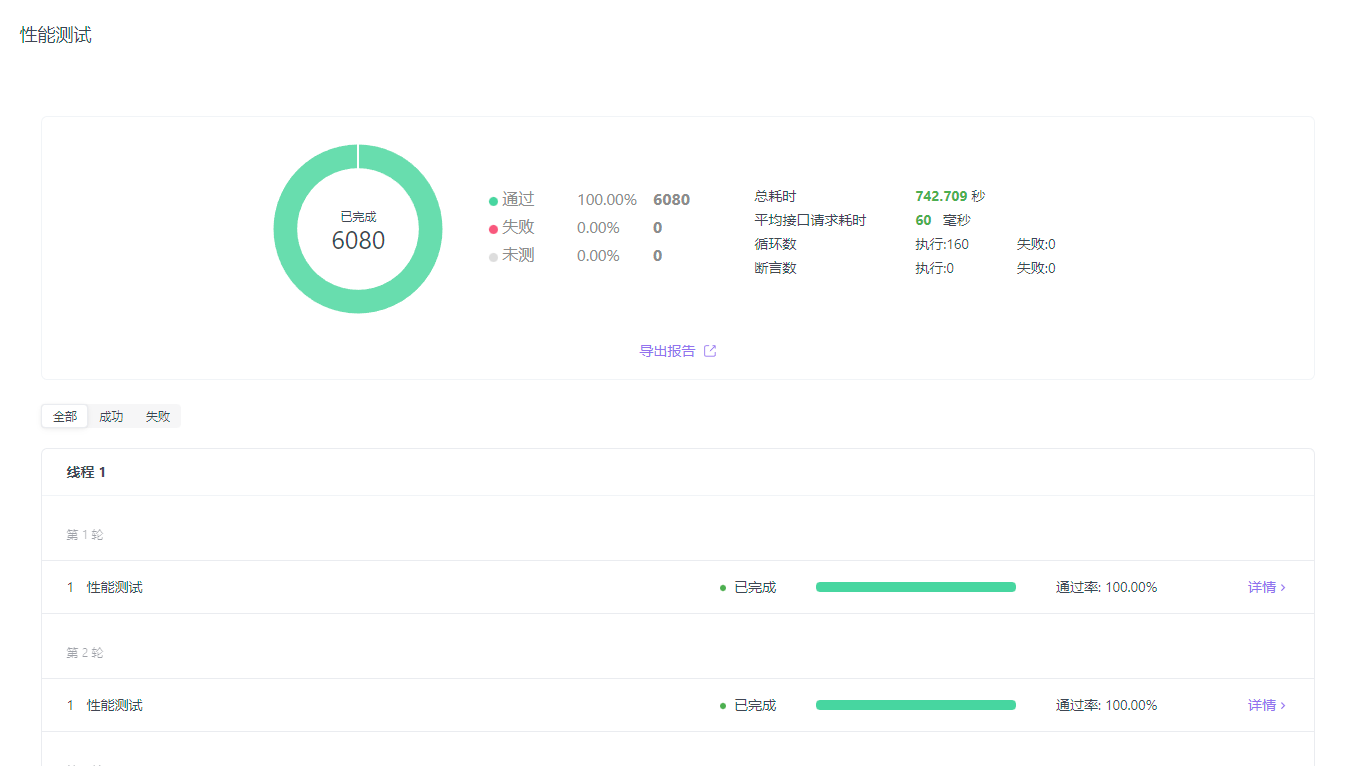This screenshot has width=1349, height=766.
Task: Click the 6080 number inside the donut chart
Action: coord(358,241)
